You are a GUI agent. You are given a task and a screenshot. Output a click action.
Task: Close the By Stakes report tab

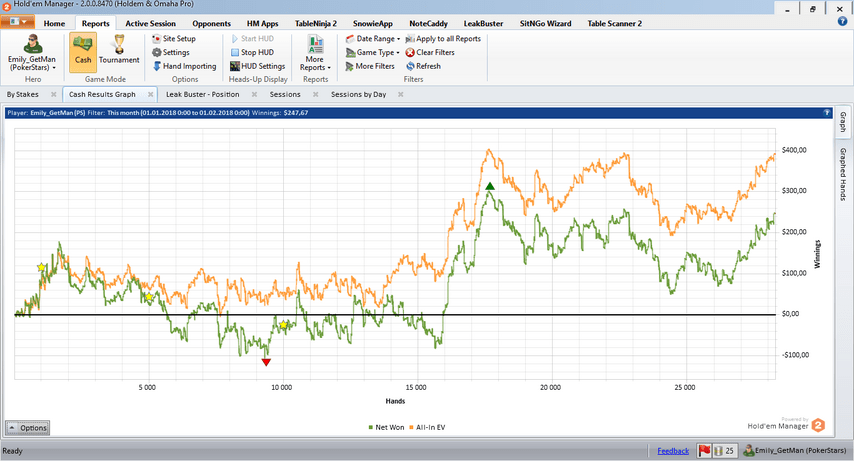[x=53, y=94]
